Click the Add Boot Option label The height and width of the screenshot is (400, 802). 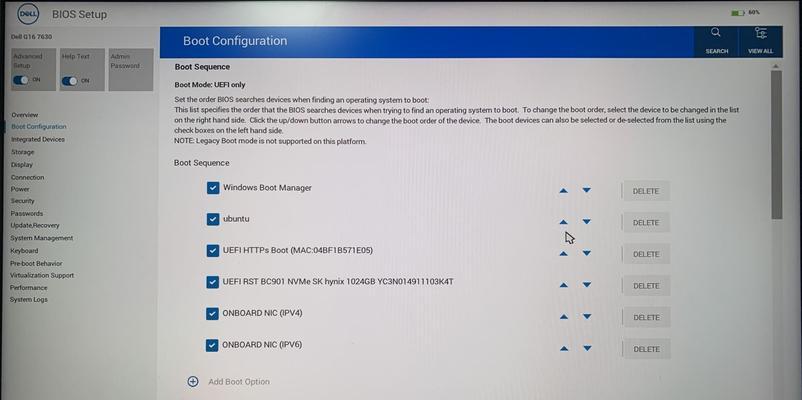[x=239, y=382]
